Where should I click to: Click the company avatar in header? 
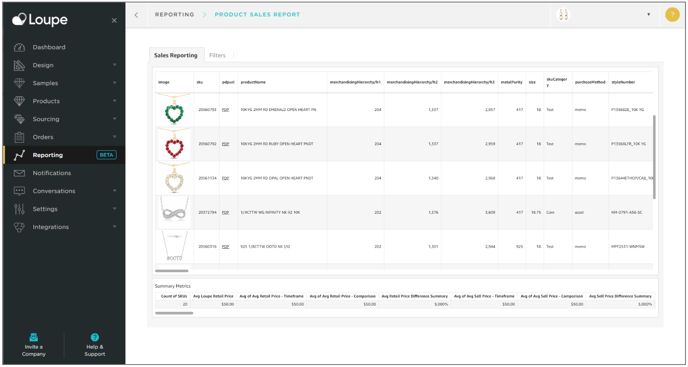tap(563, 14)
